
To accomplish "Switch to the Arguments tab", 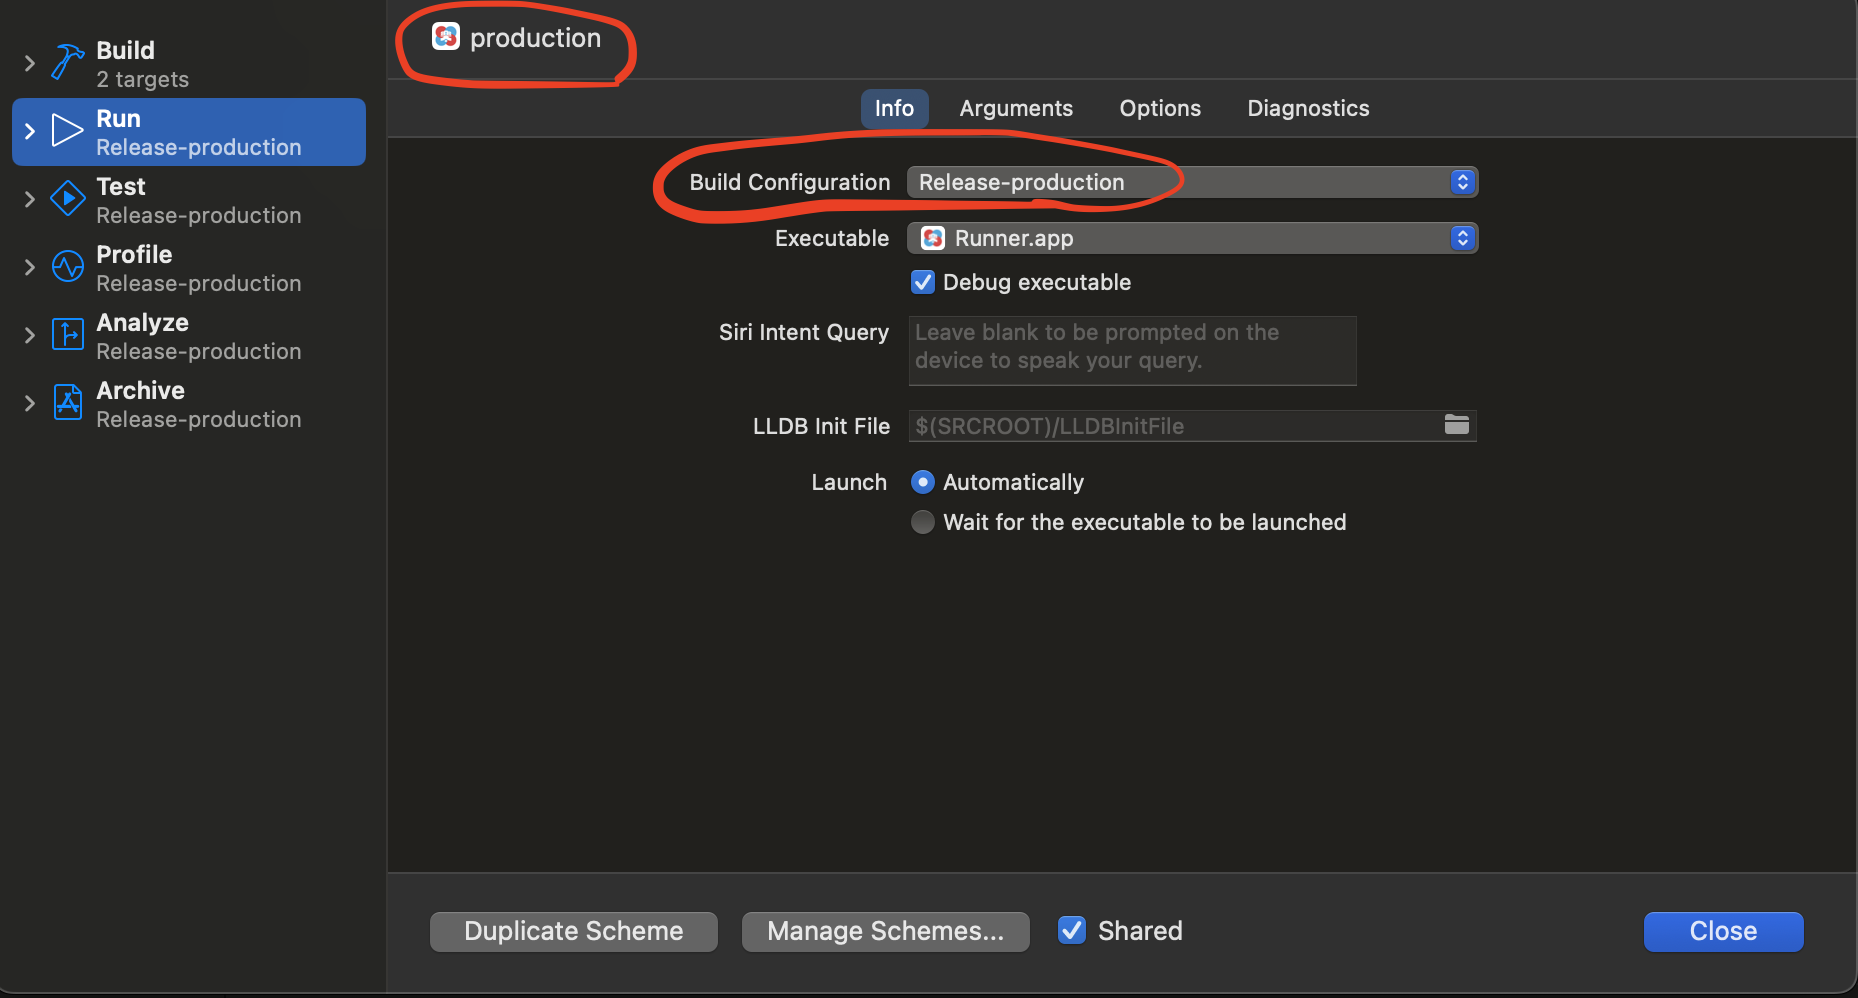I will (x=1016, y=108).
